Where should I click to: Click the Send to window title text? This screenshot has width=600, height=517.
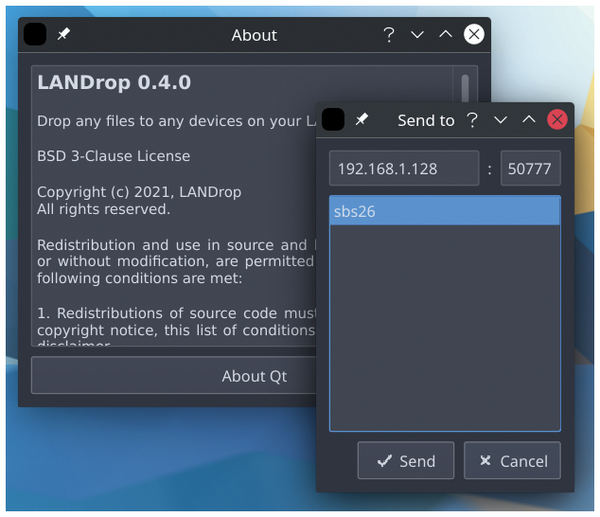pyautogui.click(x=426, y=121)
